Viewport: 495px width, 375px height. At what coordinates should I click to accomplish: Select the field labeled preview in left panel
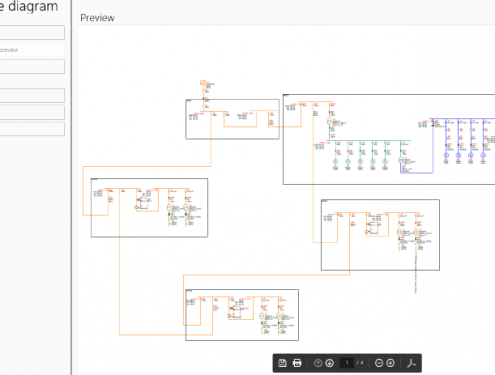pyautogui.click(x=32, y=50)
